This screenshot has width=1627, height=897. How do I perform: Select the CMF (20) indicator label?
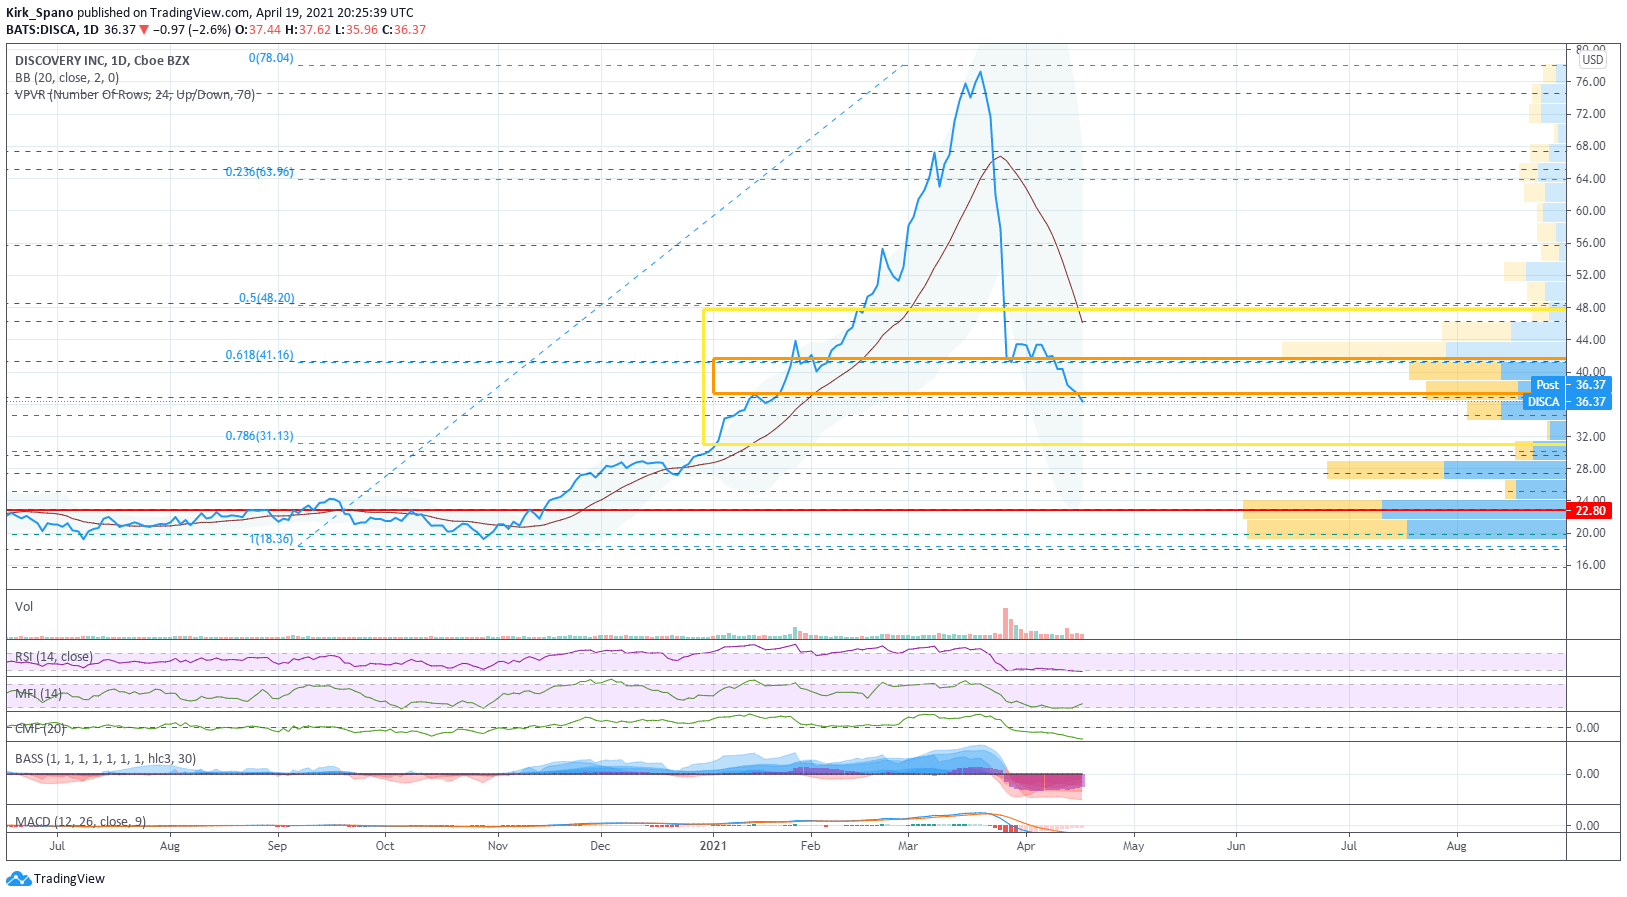click(x=40, y=729)
